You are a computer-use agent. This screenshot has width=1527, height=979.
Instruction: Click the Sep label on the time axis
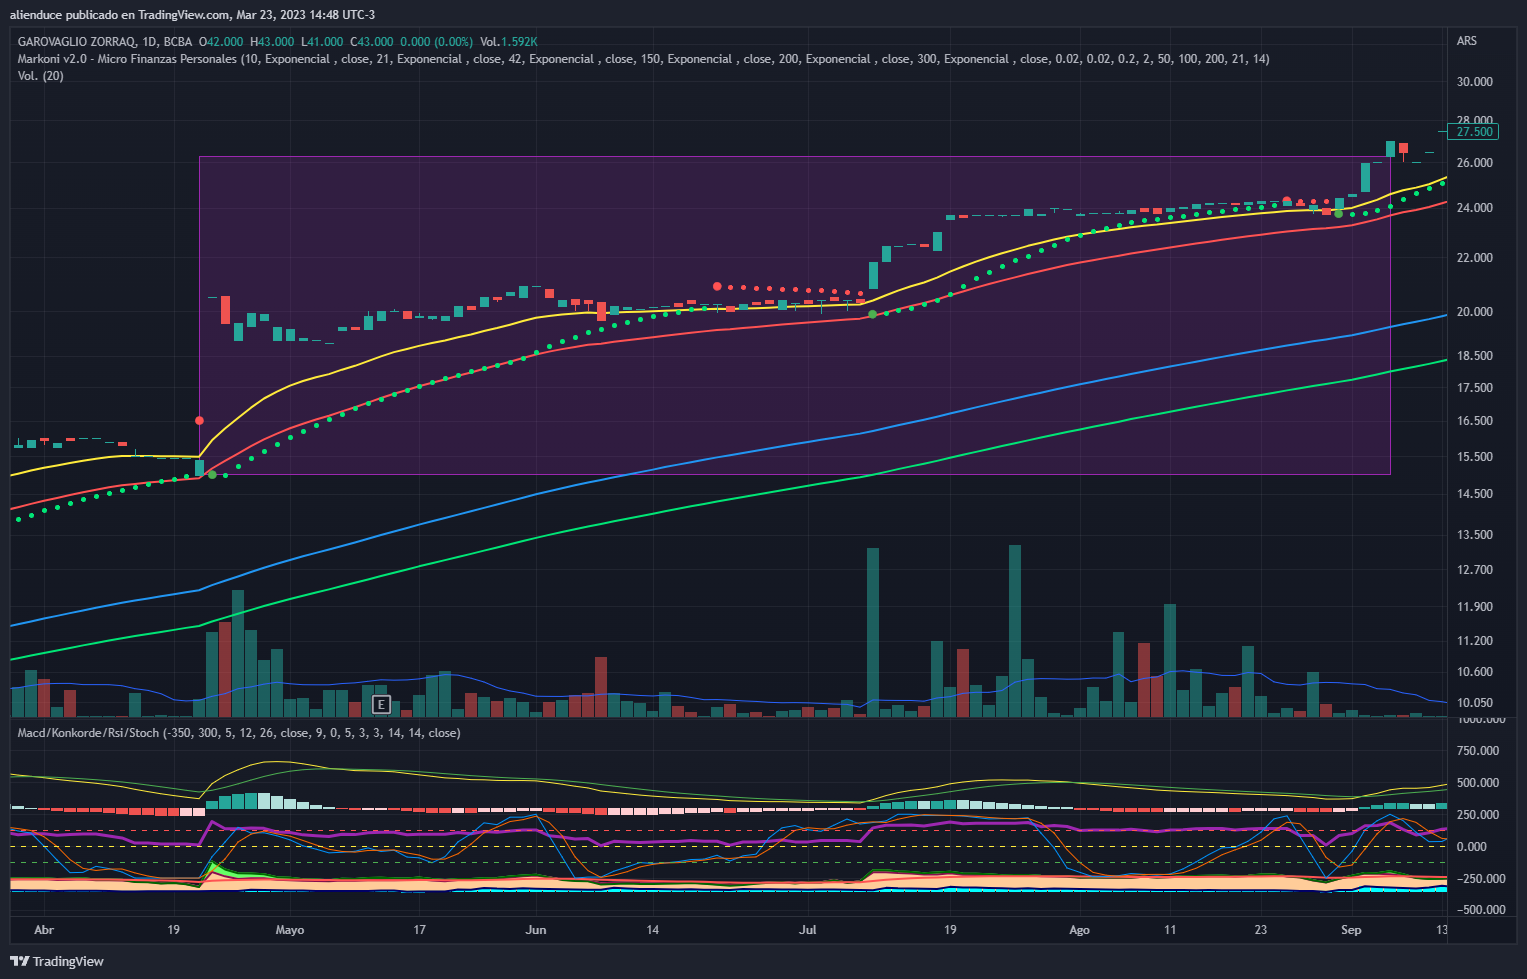tap(1350, 930)
